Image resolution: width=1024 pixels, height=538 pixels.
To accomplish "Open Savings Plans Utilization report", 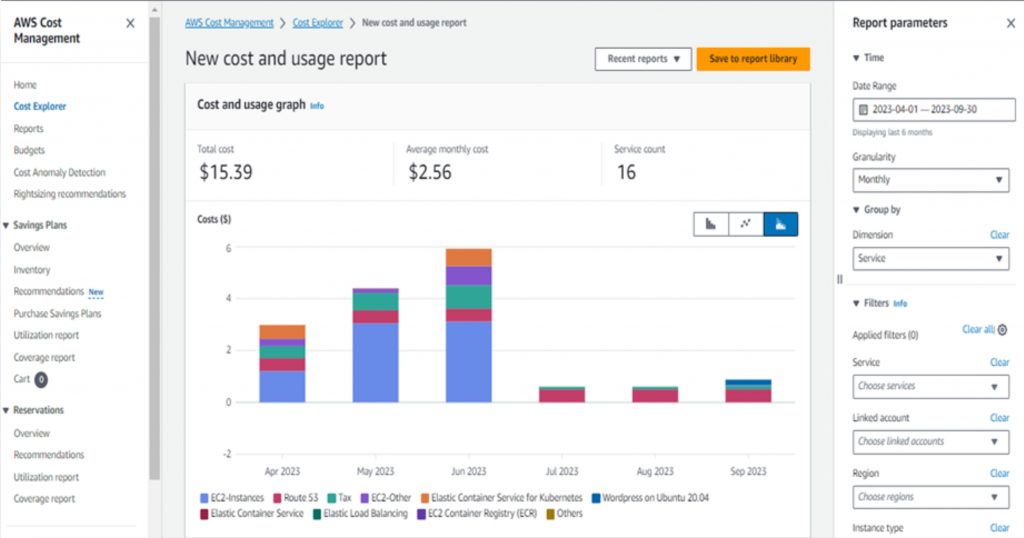I will [x=46, y=336].
